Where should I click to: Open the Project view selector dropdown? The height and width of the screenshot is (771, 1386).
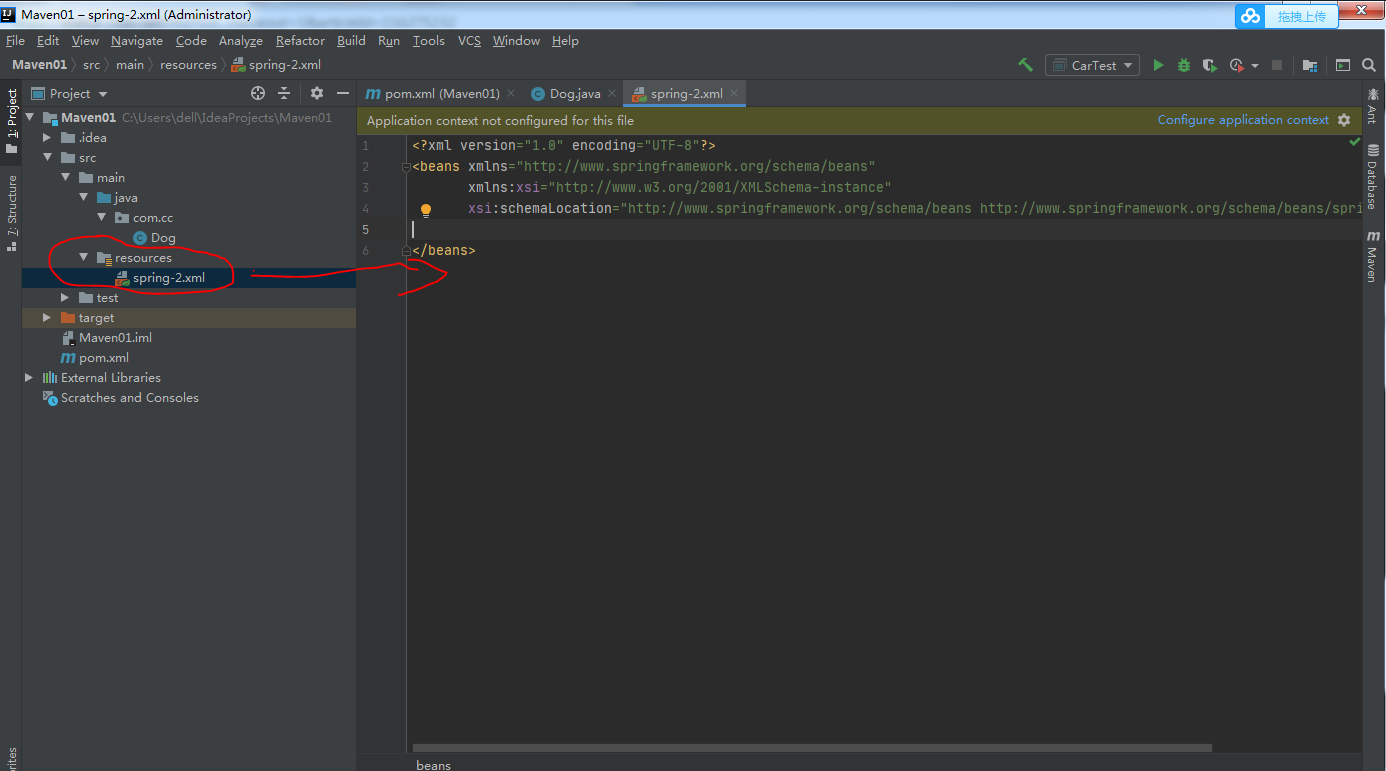[x=69, y=93]
